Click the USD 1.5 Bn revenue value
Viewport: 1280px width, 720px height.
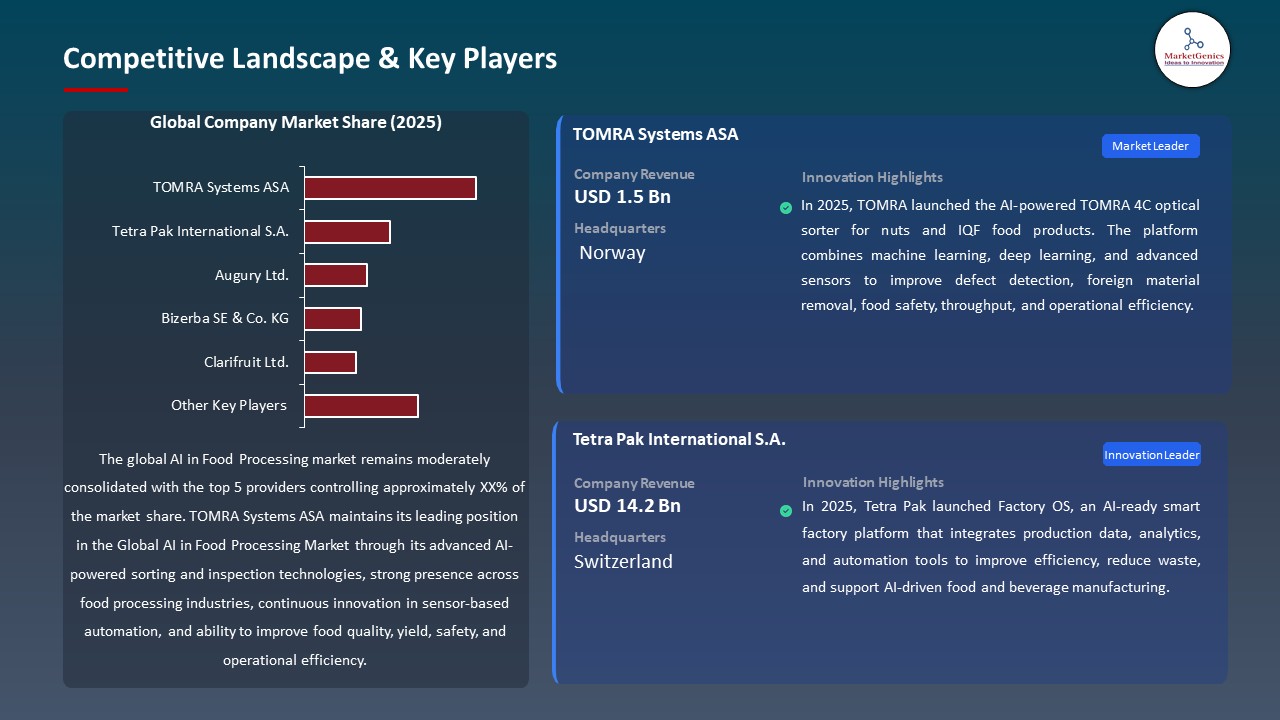click(622, 197)
